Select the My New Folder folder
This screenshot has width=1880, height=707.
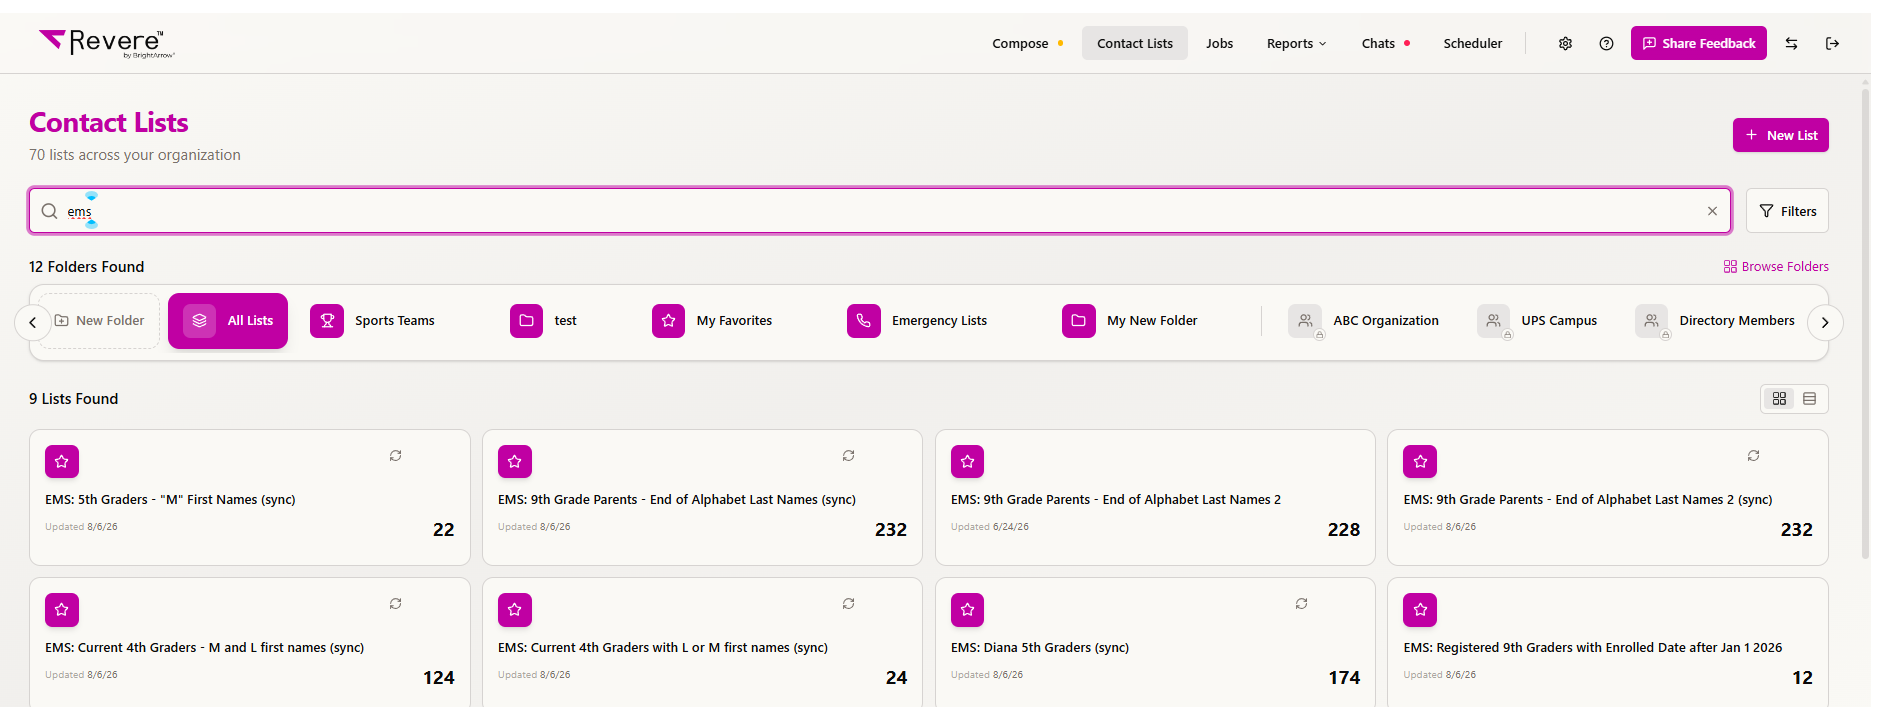click(1130, 321)
